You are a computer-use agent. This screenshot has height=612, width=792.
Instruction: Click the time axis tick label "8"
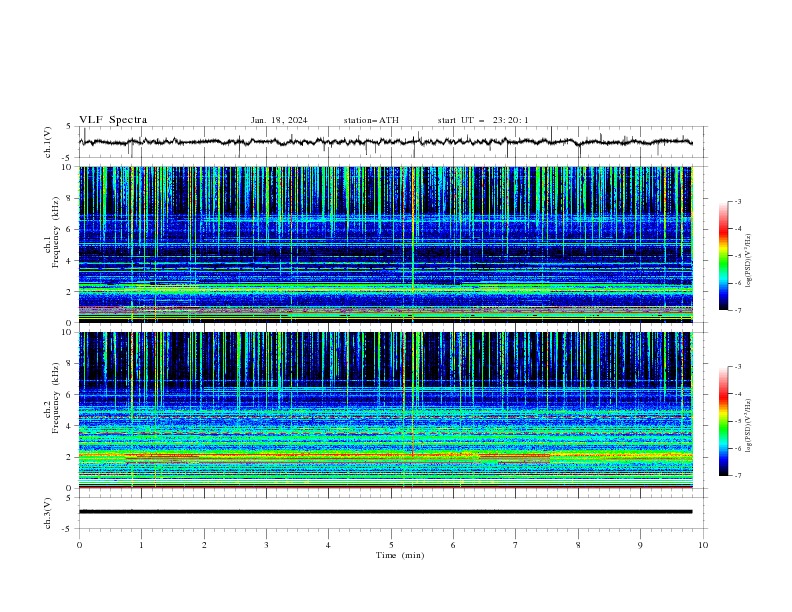point(578,545)
